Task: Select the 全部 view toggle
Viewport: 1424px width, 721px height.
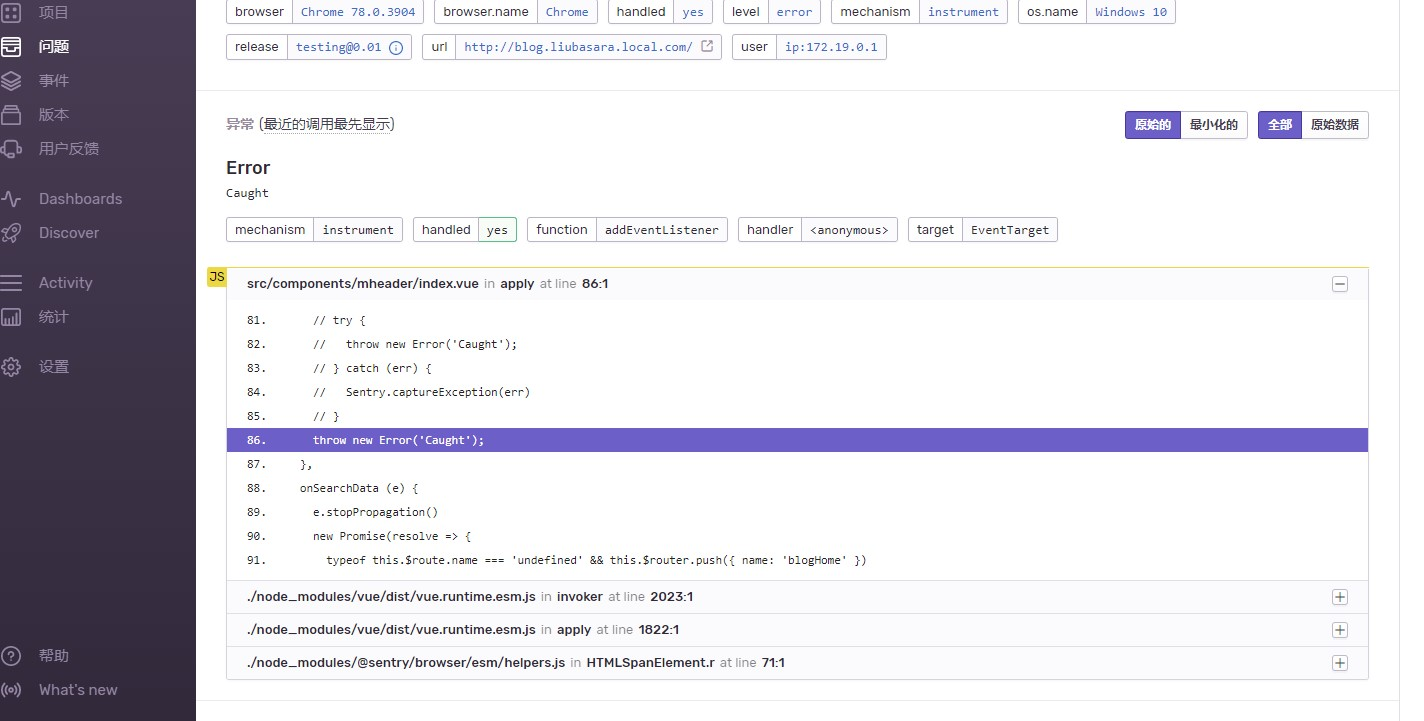Action: point(1280,125)
